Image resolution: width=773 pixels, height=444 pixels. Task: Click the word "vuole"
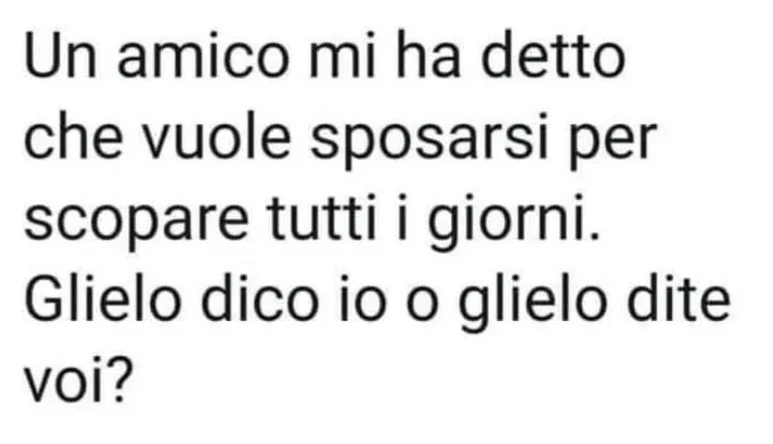point(216,138)
